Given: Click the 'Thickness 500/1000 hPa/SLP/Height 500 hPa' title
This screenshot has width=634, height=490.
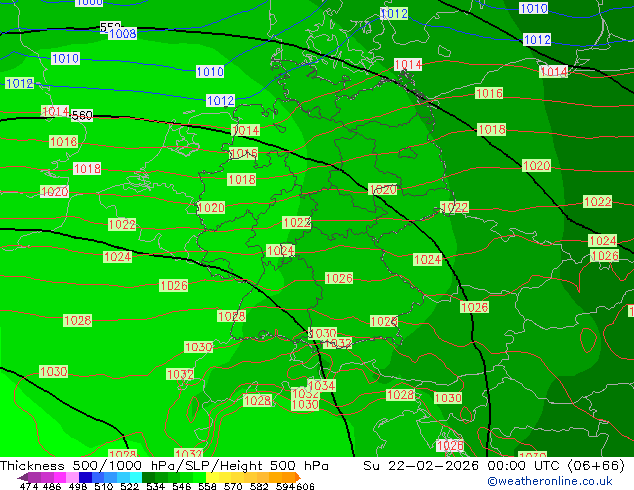Looking at the screenshot, I should [x=164, y=466].
